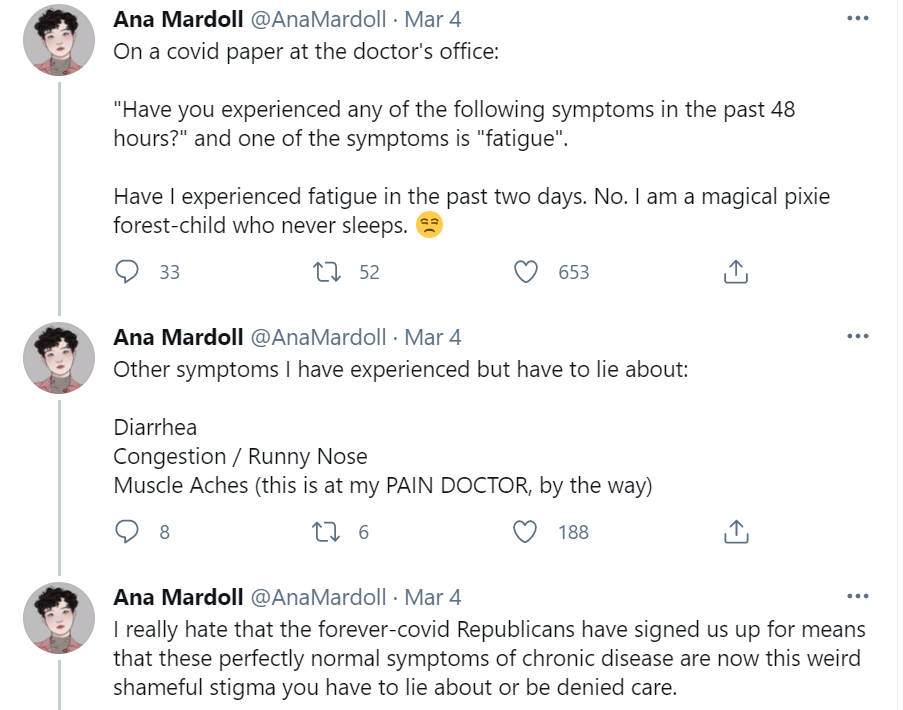Share the first tweet about covid paper

735,271
